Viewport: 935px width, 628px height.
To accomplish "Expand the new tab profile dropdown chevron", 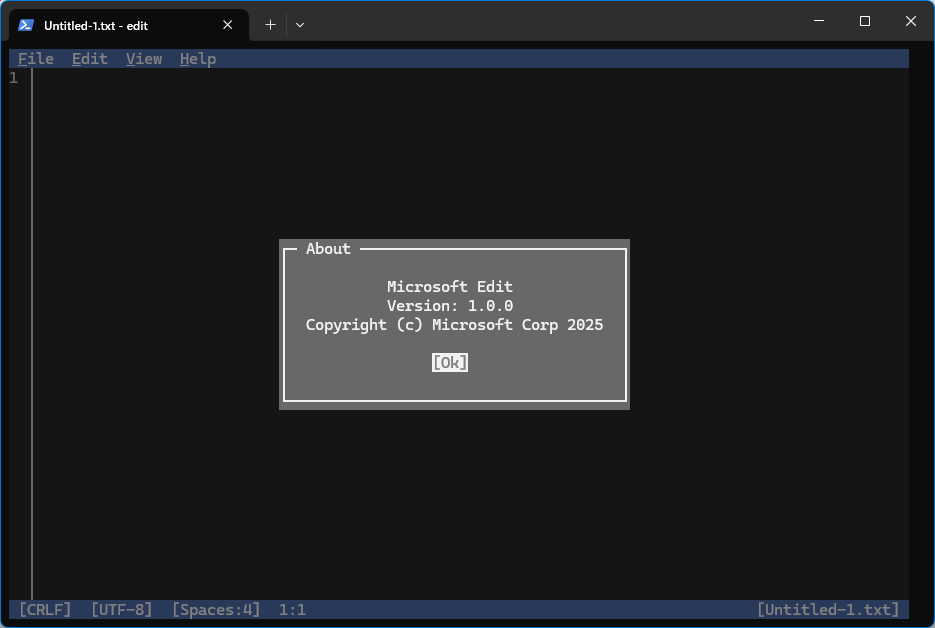I will 300,25.
